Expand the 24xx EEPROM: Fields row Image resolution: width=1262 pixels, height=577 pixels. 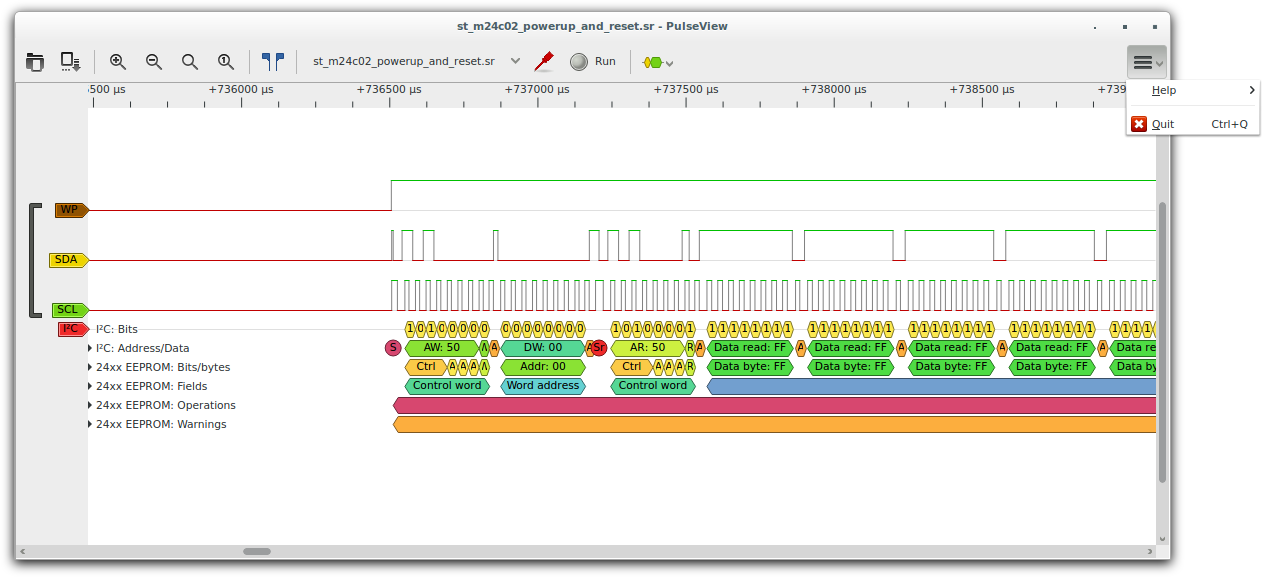91,387
